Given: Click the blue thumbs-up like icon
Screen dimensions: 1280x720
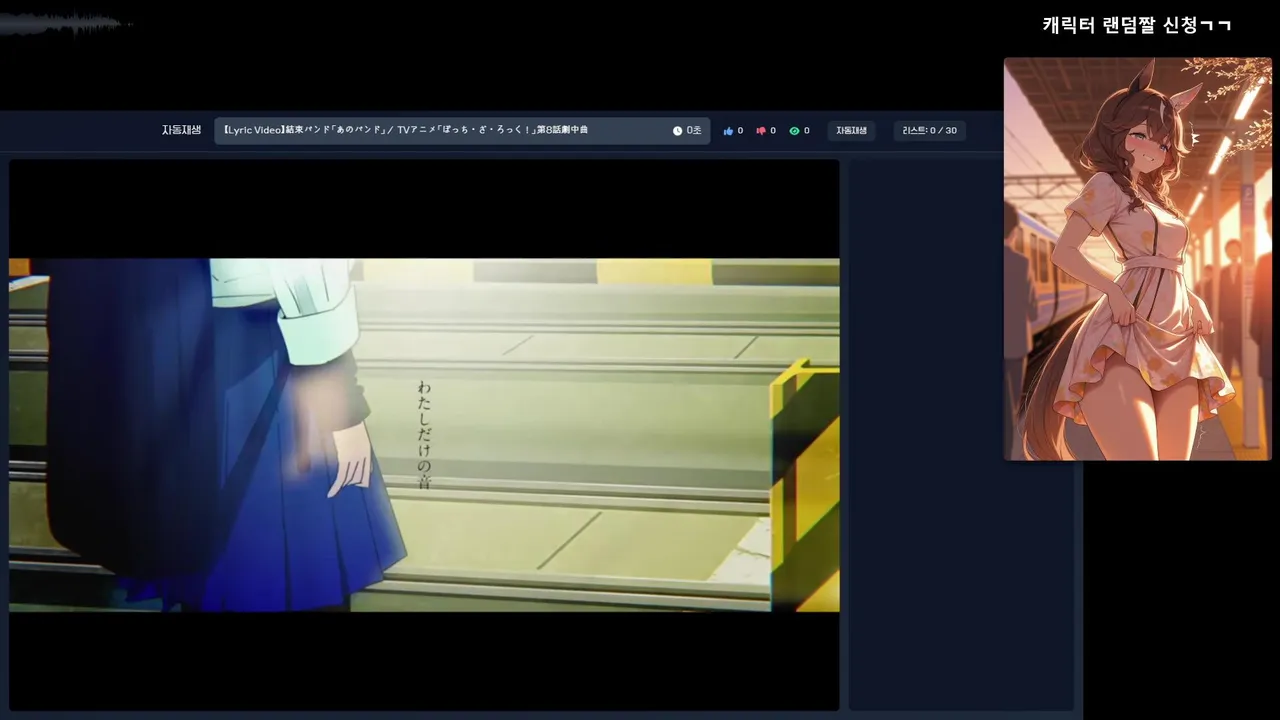Looking at the screenshot, I should click(x=728, y=131).
